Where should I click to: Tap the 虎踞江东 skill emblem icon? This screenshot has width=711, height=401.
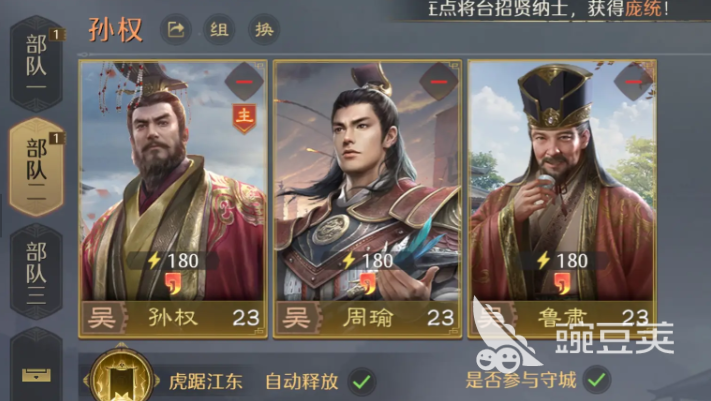(121, 378)
